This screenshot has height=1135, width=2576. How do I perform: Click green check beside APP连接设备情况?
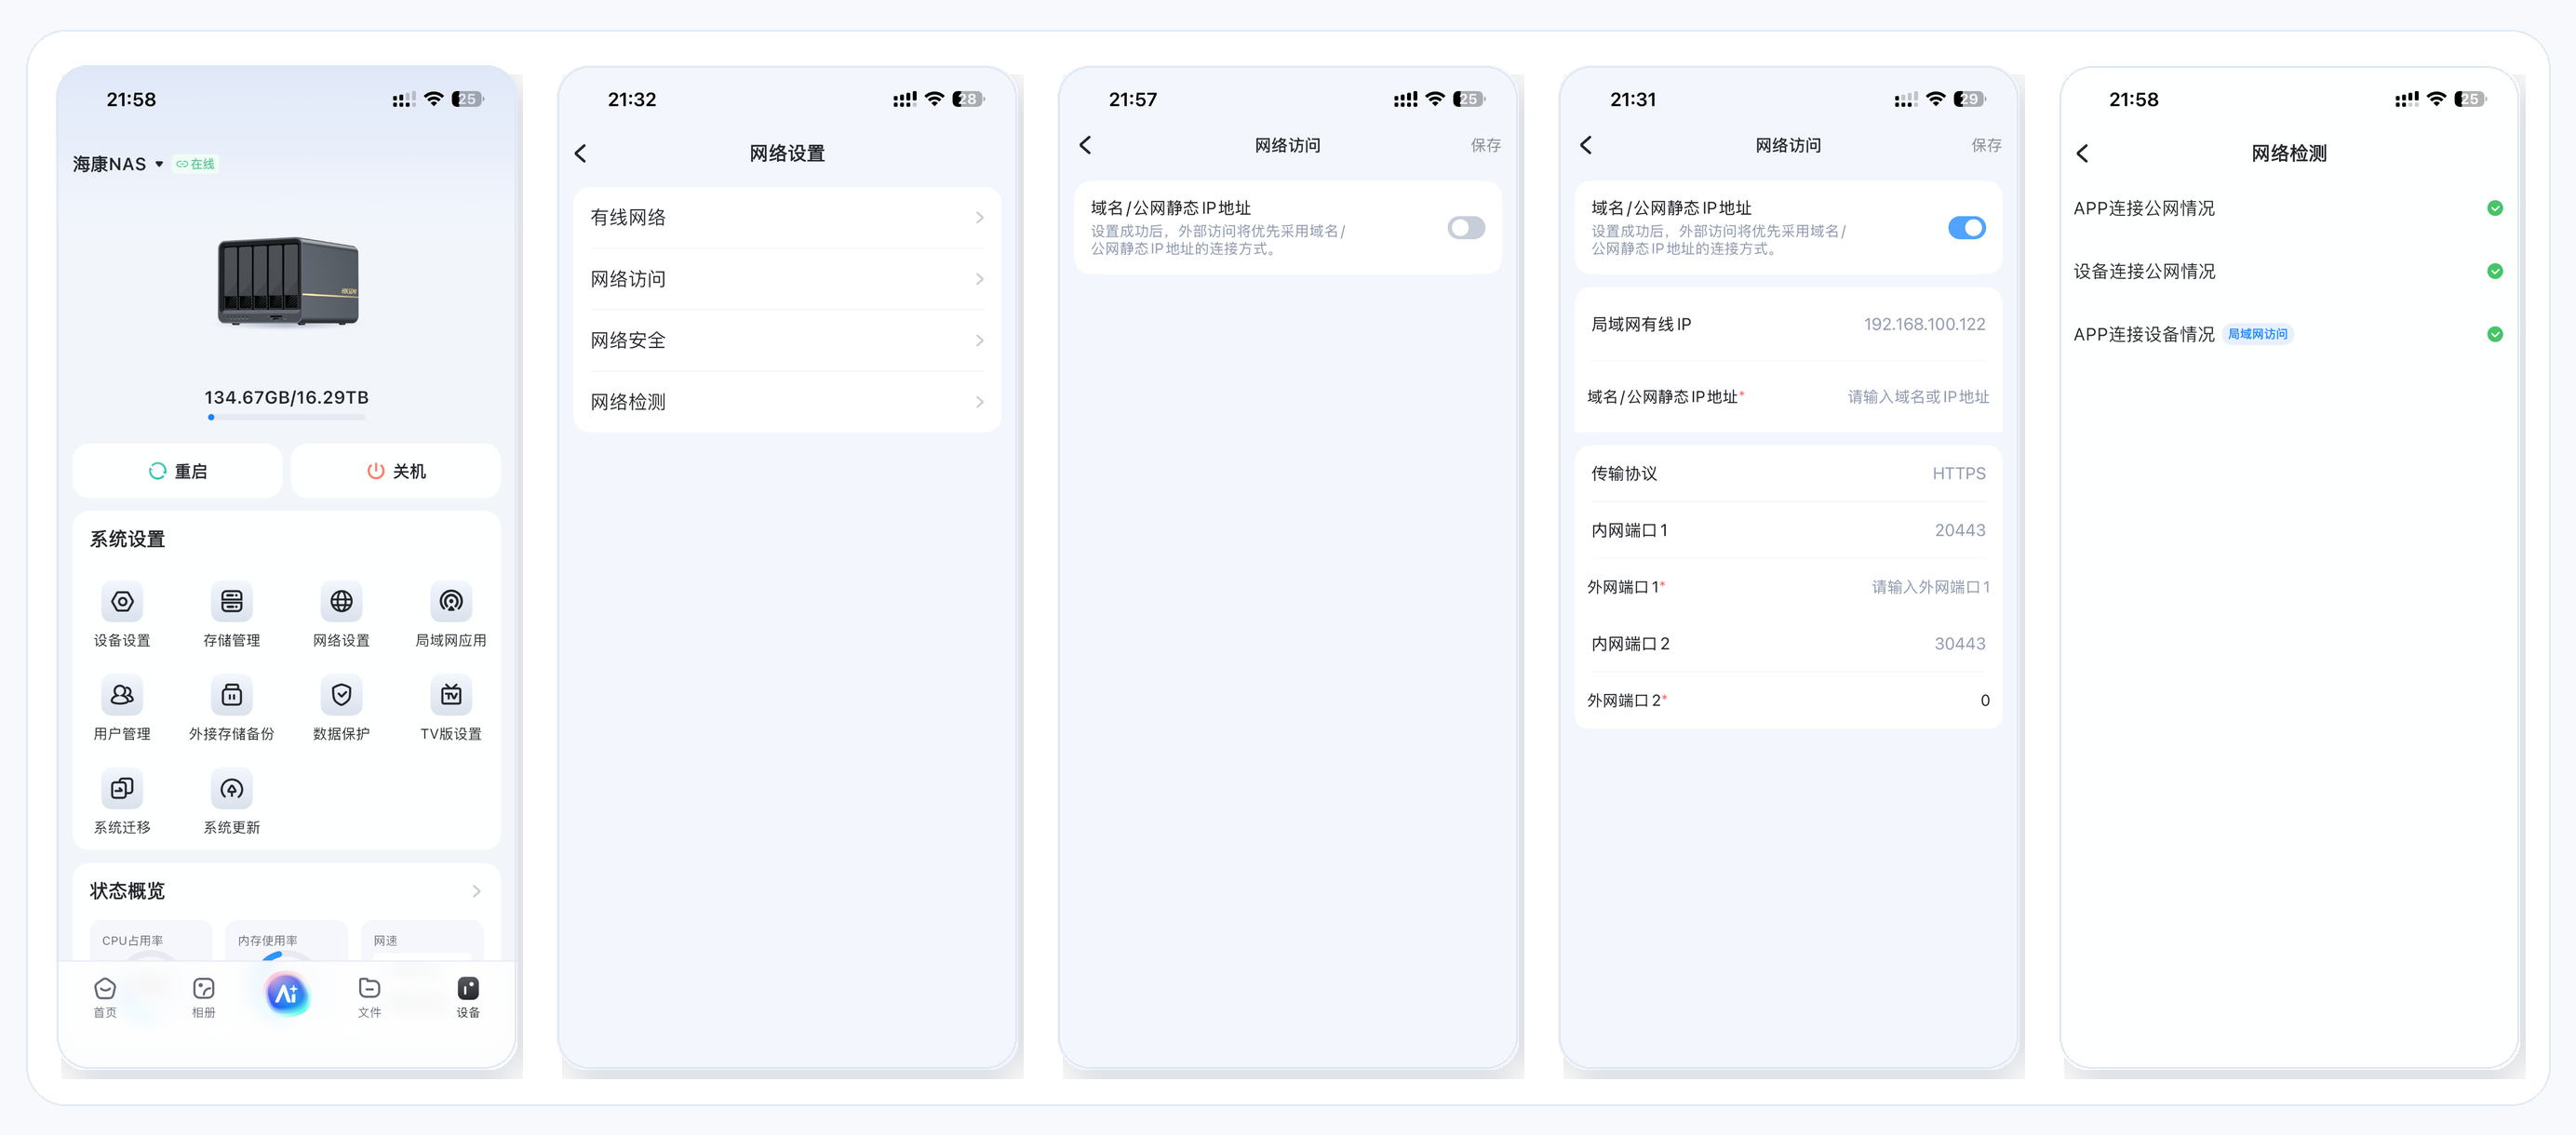[x=2495, y=334]
